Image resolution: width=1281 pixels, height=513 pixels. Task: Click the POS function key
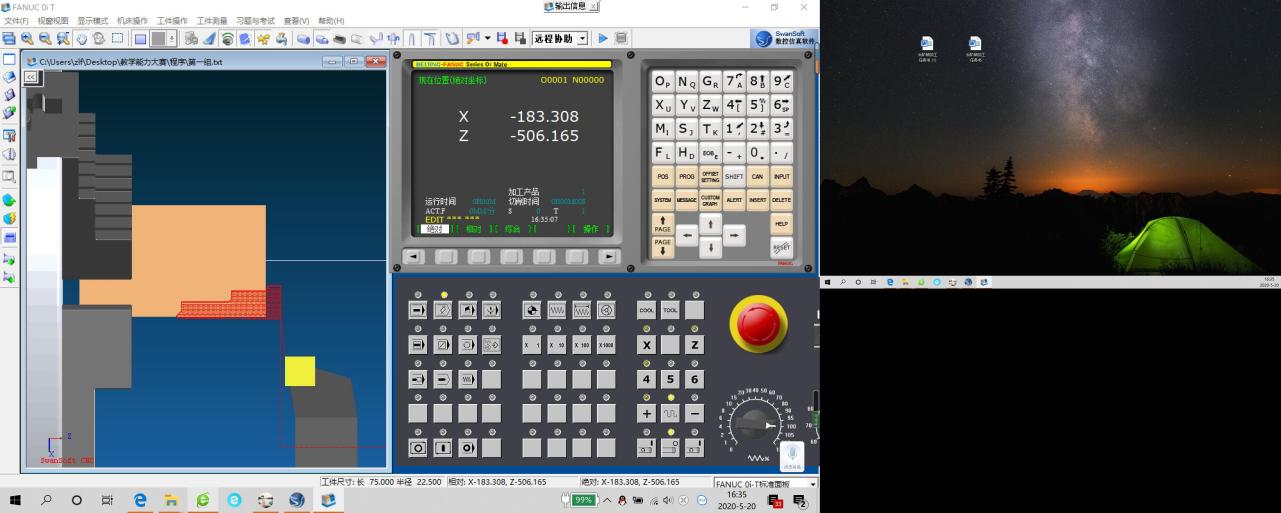pos(662,176)
